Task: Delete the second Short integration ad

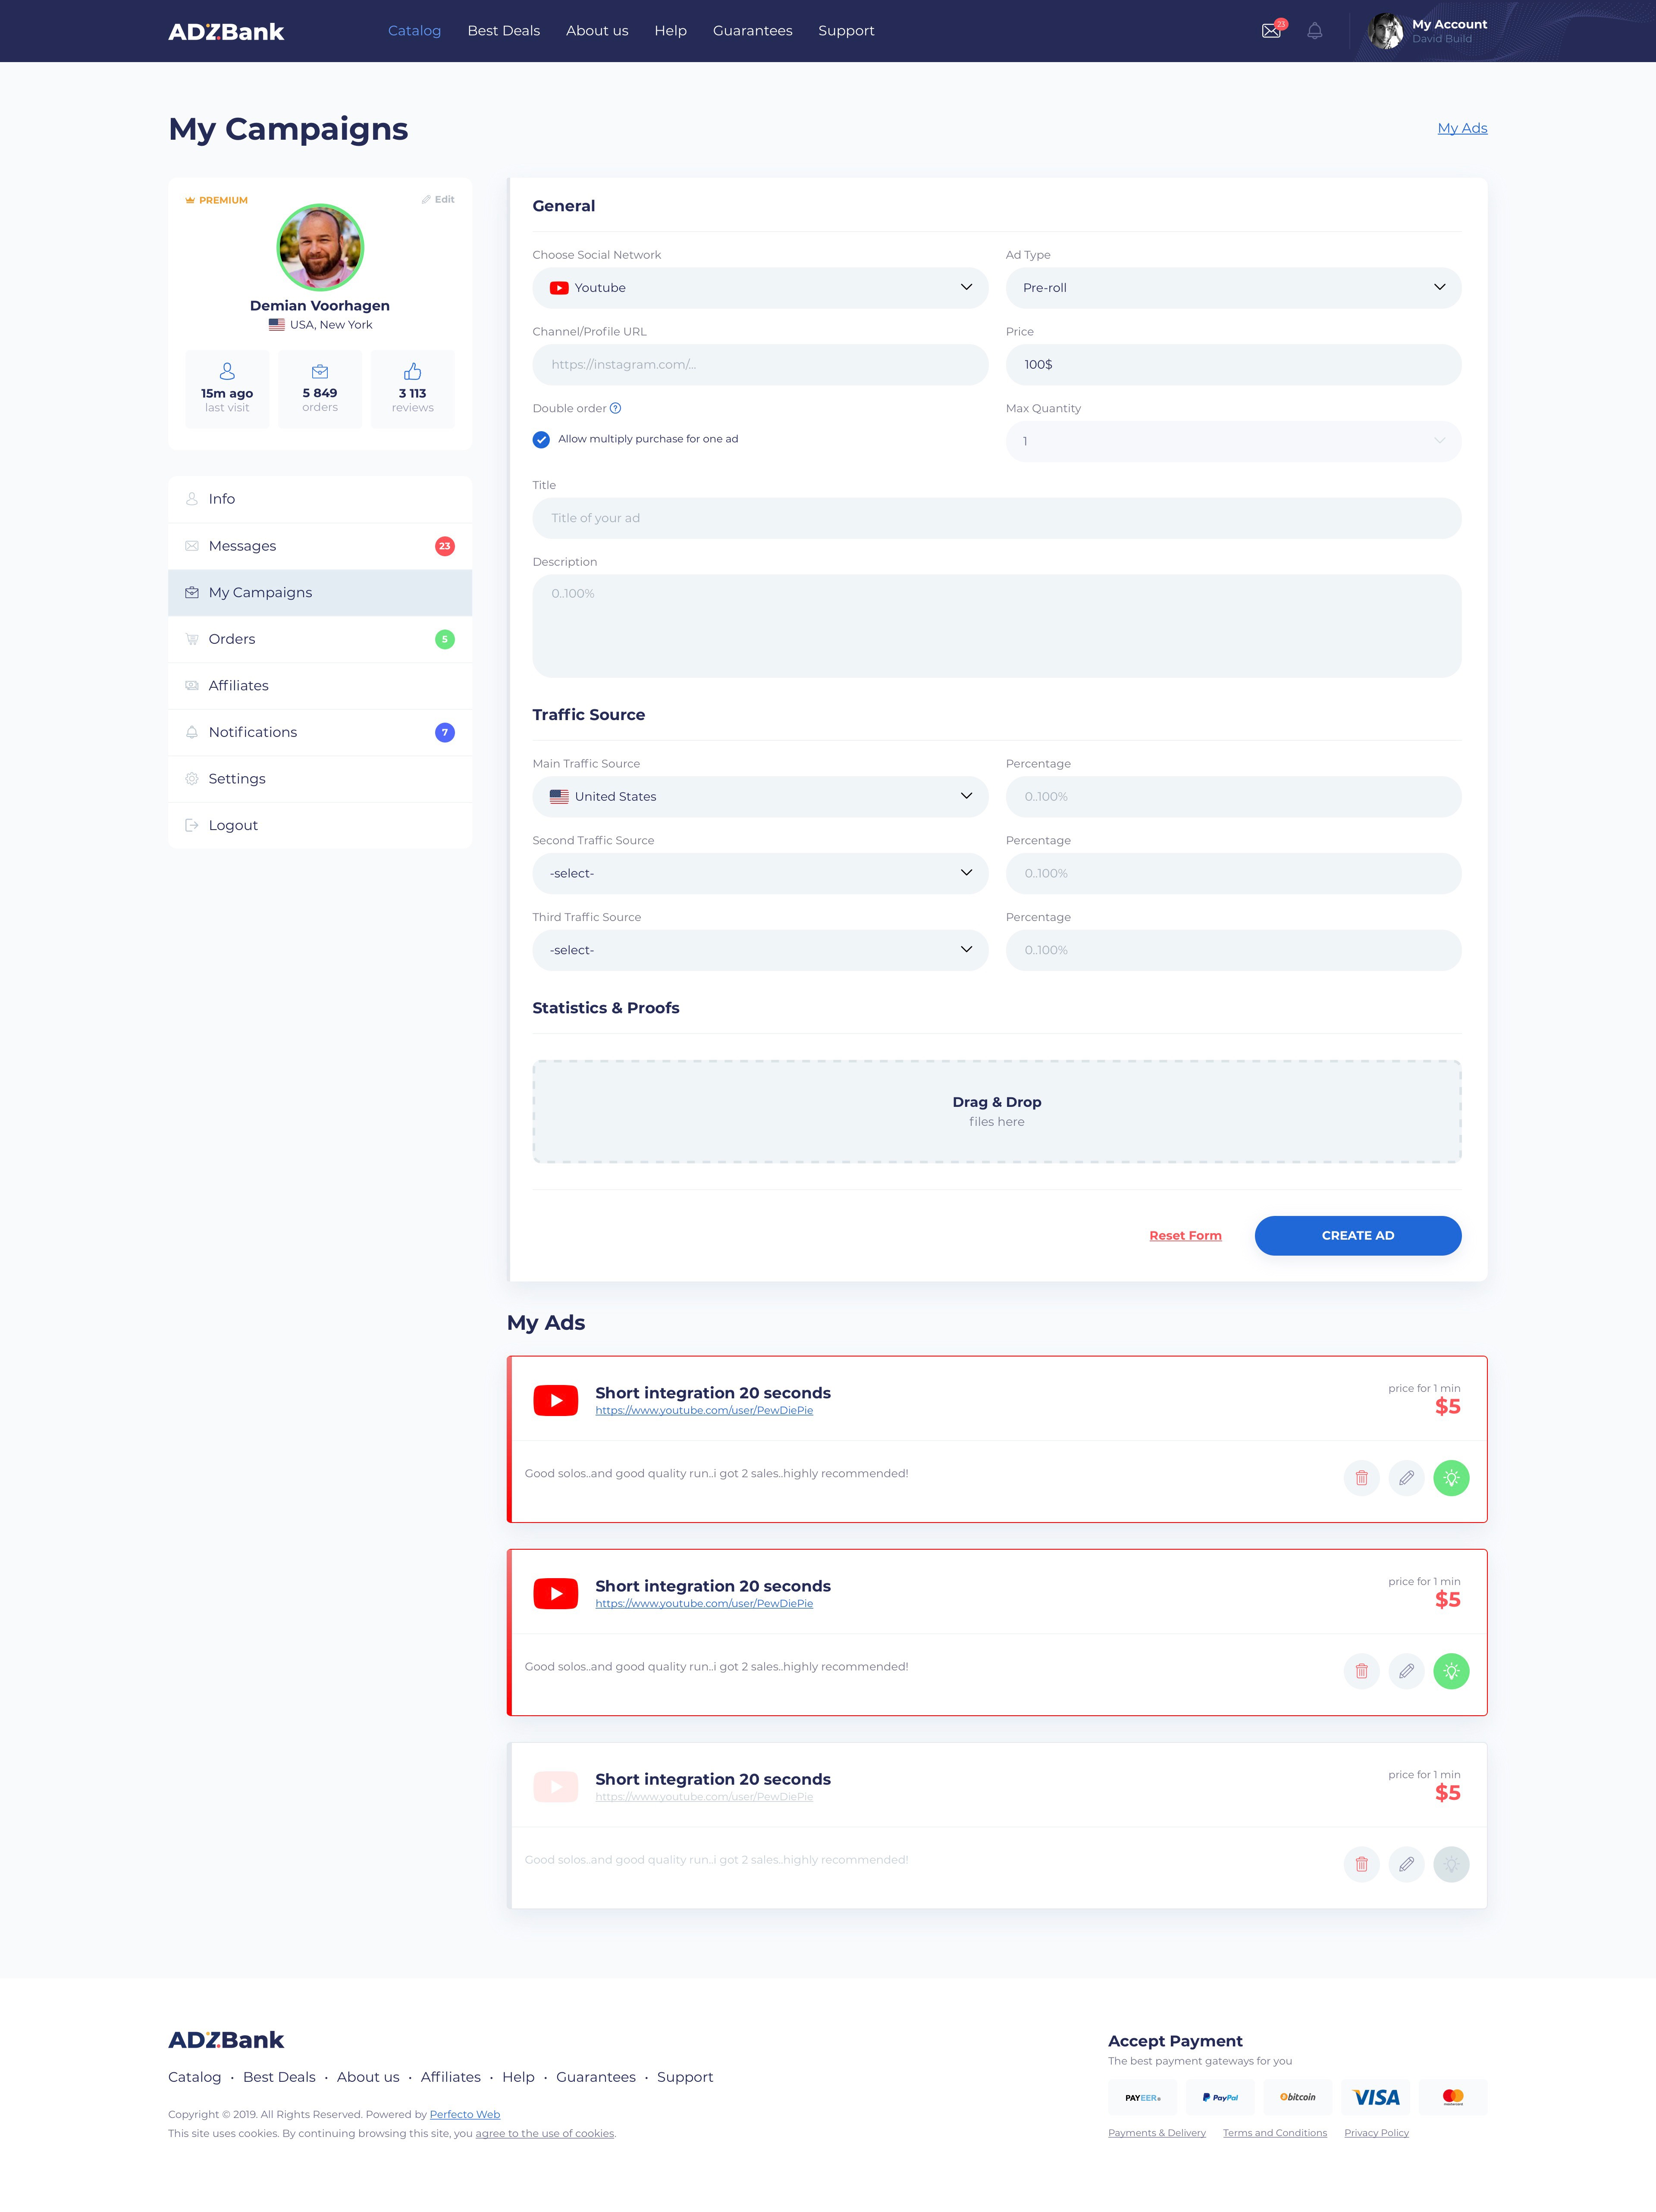Action: 1361,1670
